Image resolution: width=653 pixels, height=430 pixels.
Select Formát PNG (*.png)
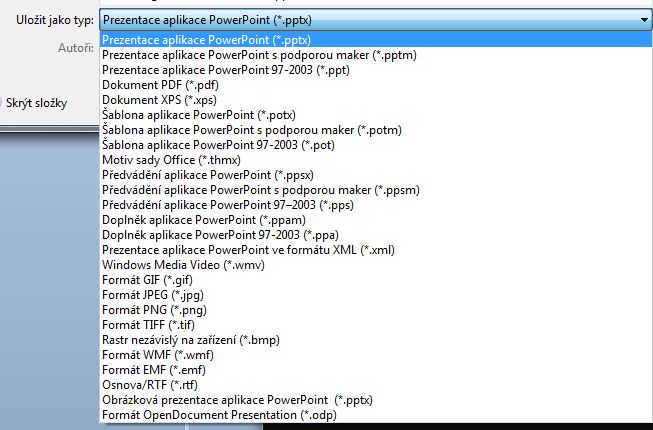(376, 310)
